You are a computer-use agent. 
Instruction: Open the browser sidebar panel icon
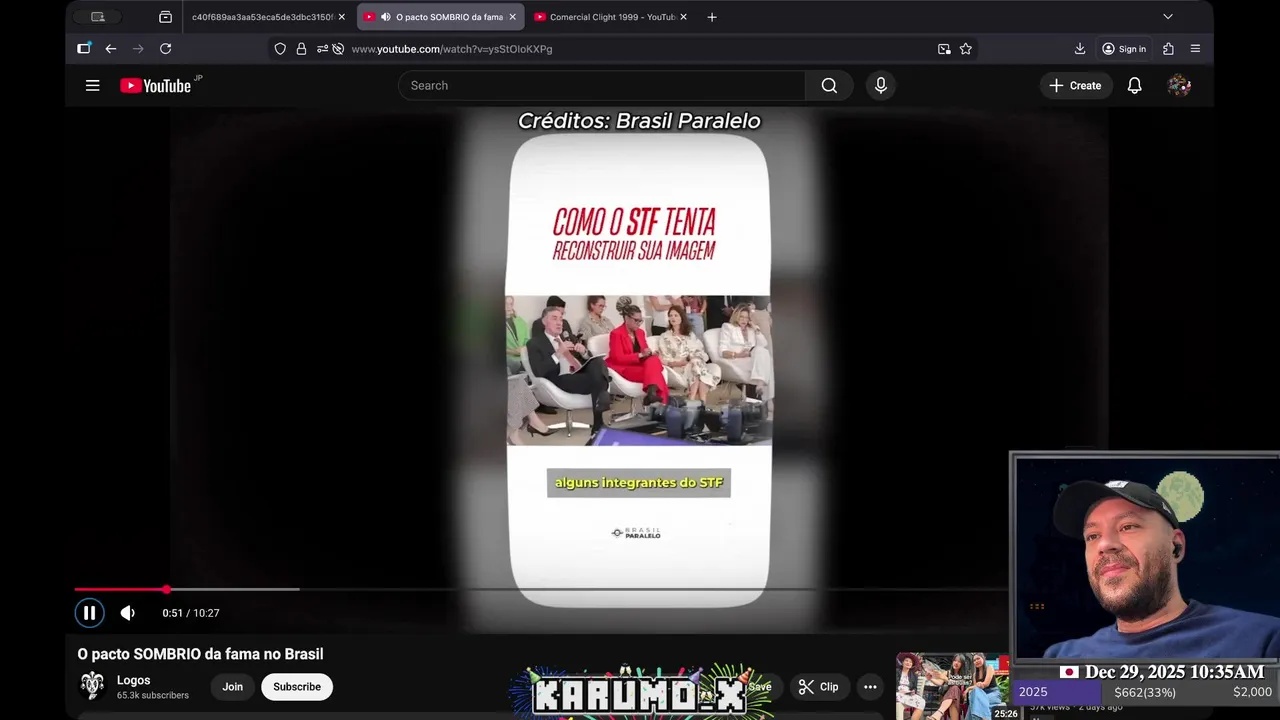(x=84, y=48)
